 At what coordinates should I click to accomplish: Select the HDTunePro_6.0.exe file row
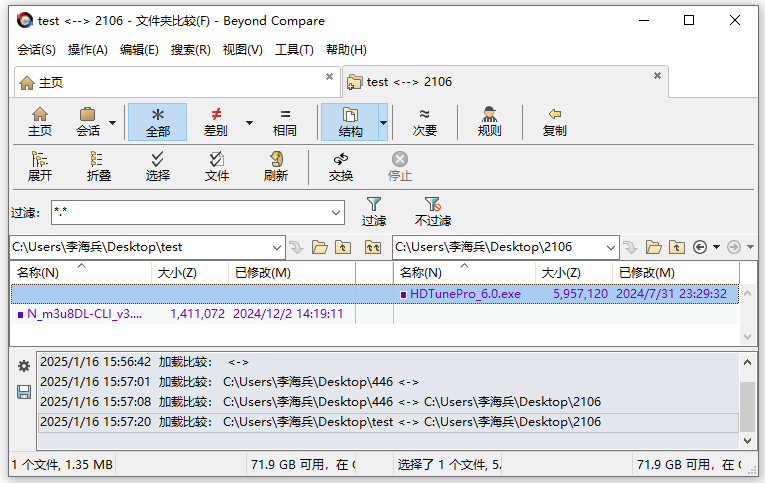(x=465, y=294)
